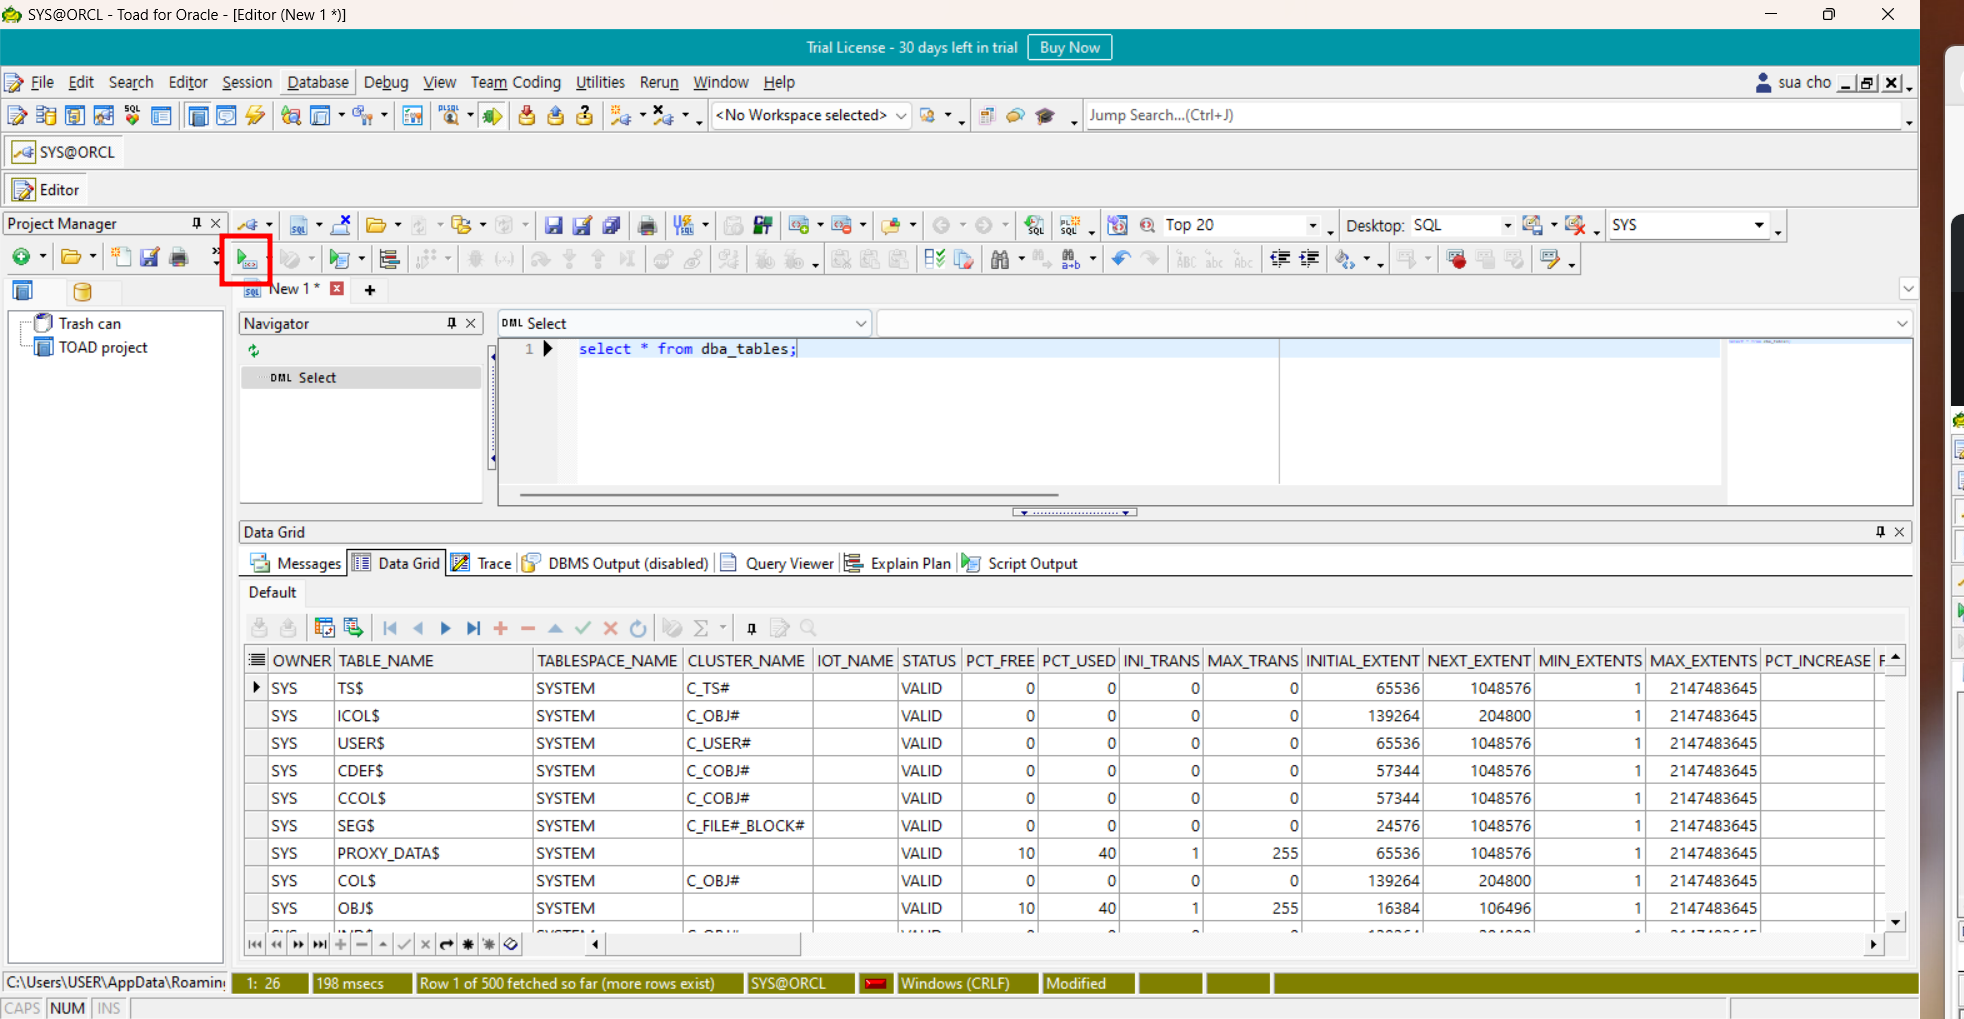Close the Navigator panel
The width and height of the screenshot is (1964, 1019).
(471, 323)
